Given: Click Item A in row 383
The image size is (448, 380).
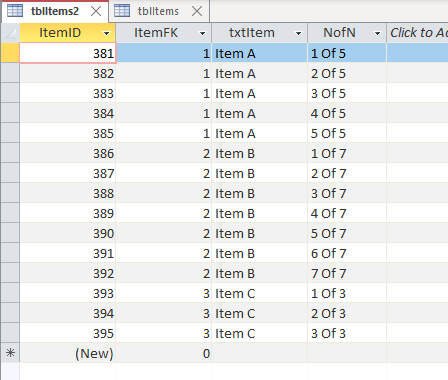Looking at the screenshot, I should click(260, 93).
